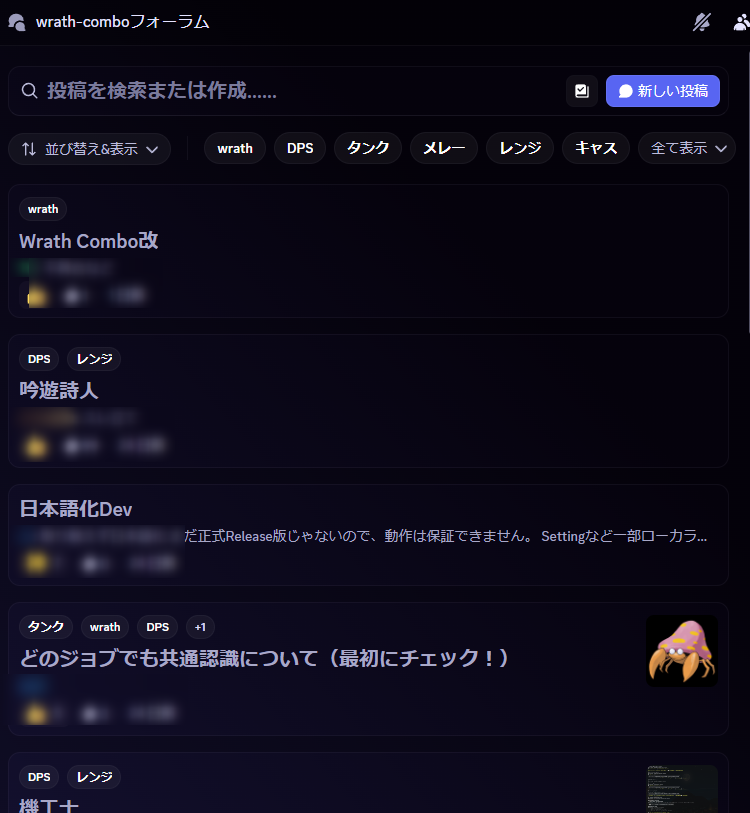Image resolution: width=750 pixels, height=813 pixels.
Task: Click the forum channel icon beside wrath-combo
Action: [x=17, y=22]
